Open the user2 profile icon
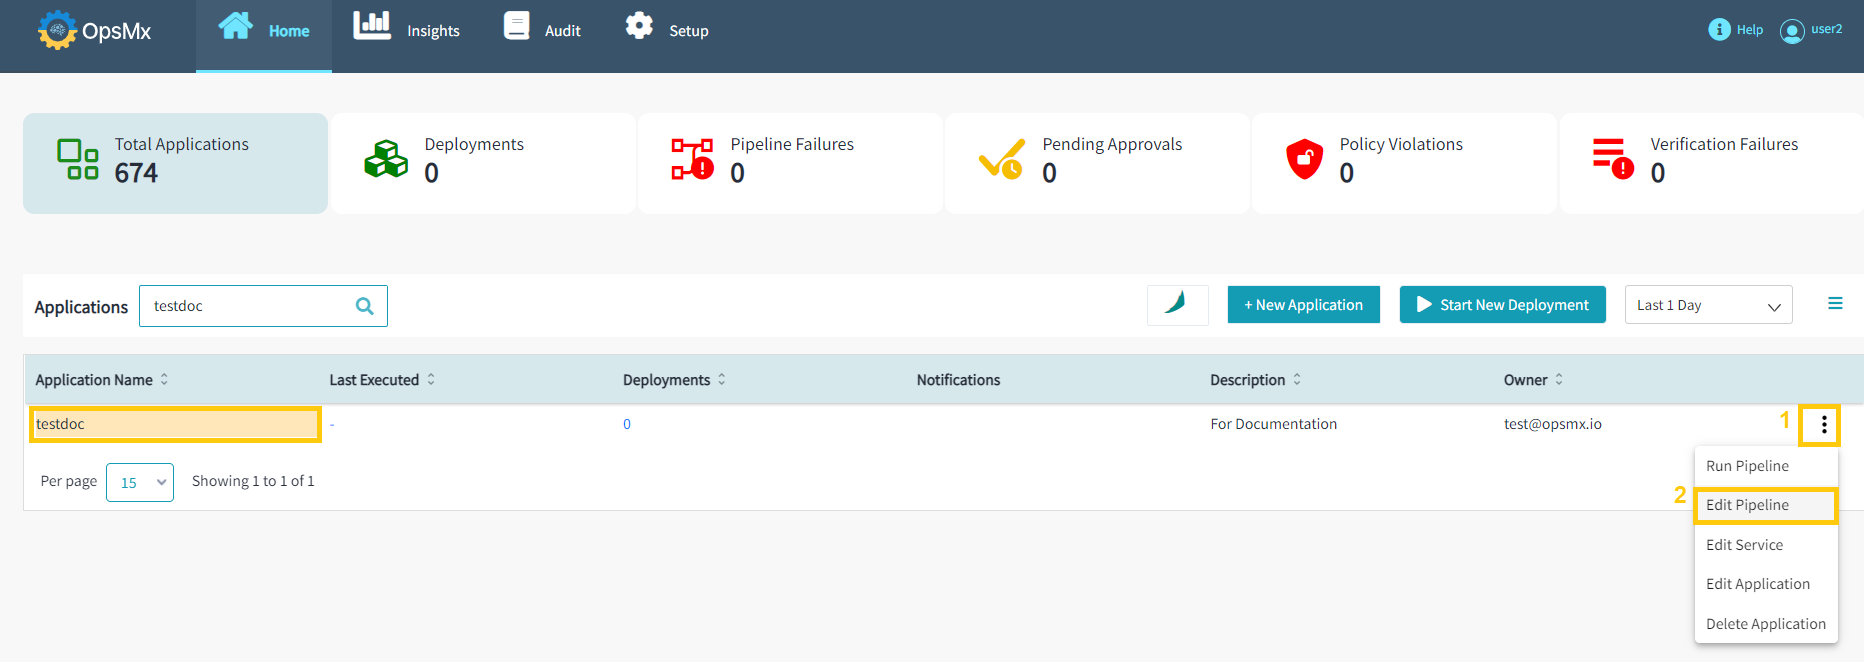The image size is (1864, 662). (x=1792, y=31)
